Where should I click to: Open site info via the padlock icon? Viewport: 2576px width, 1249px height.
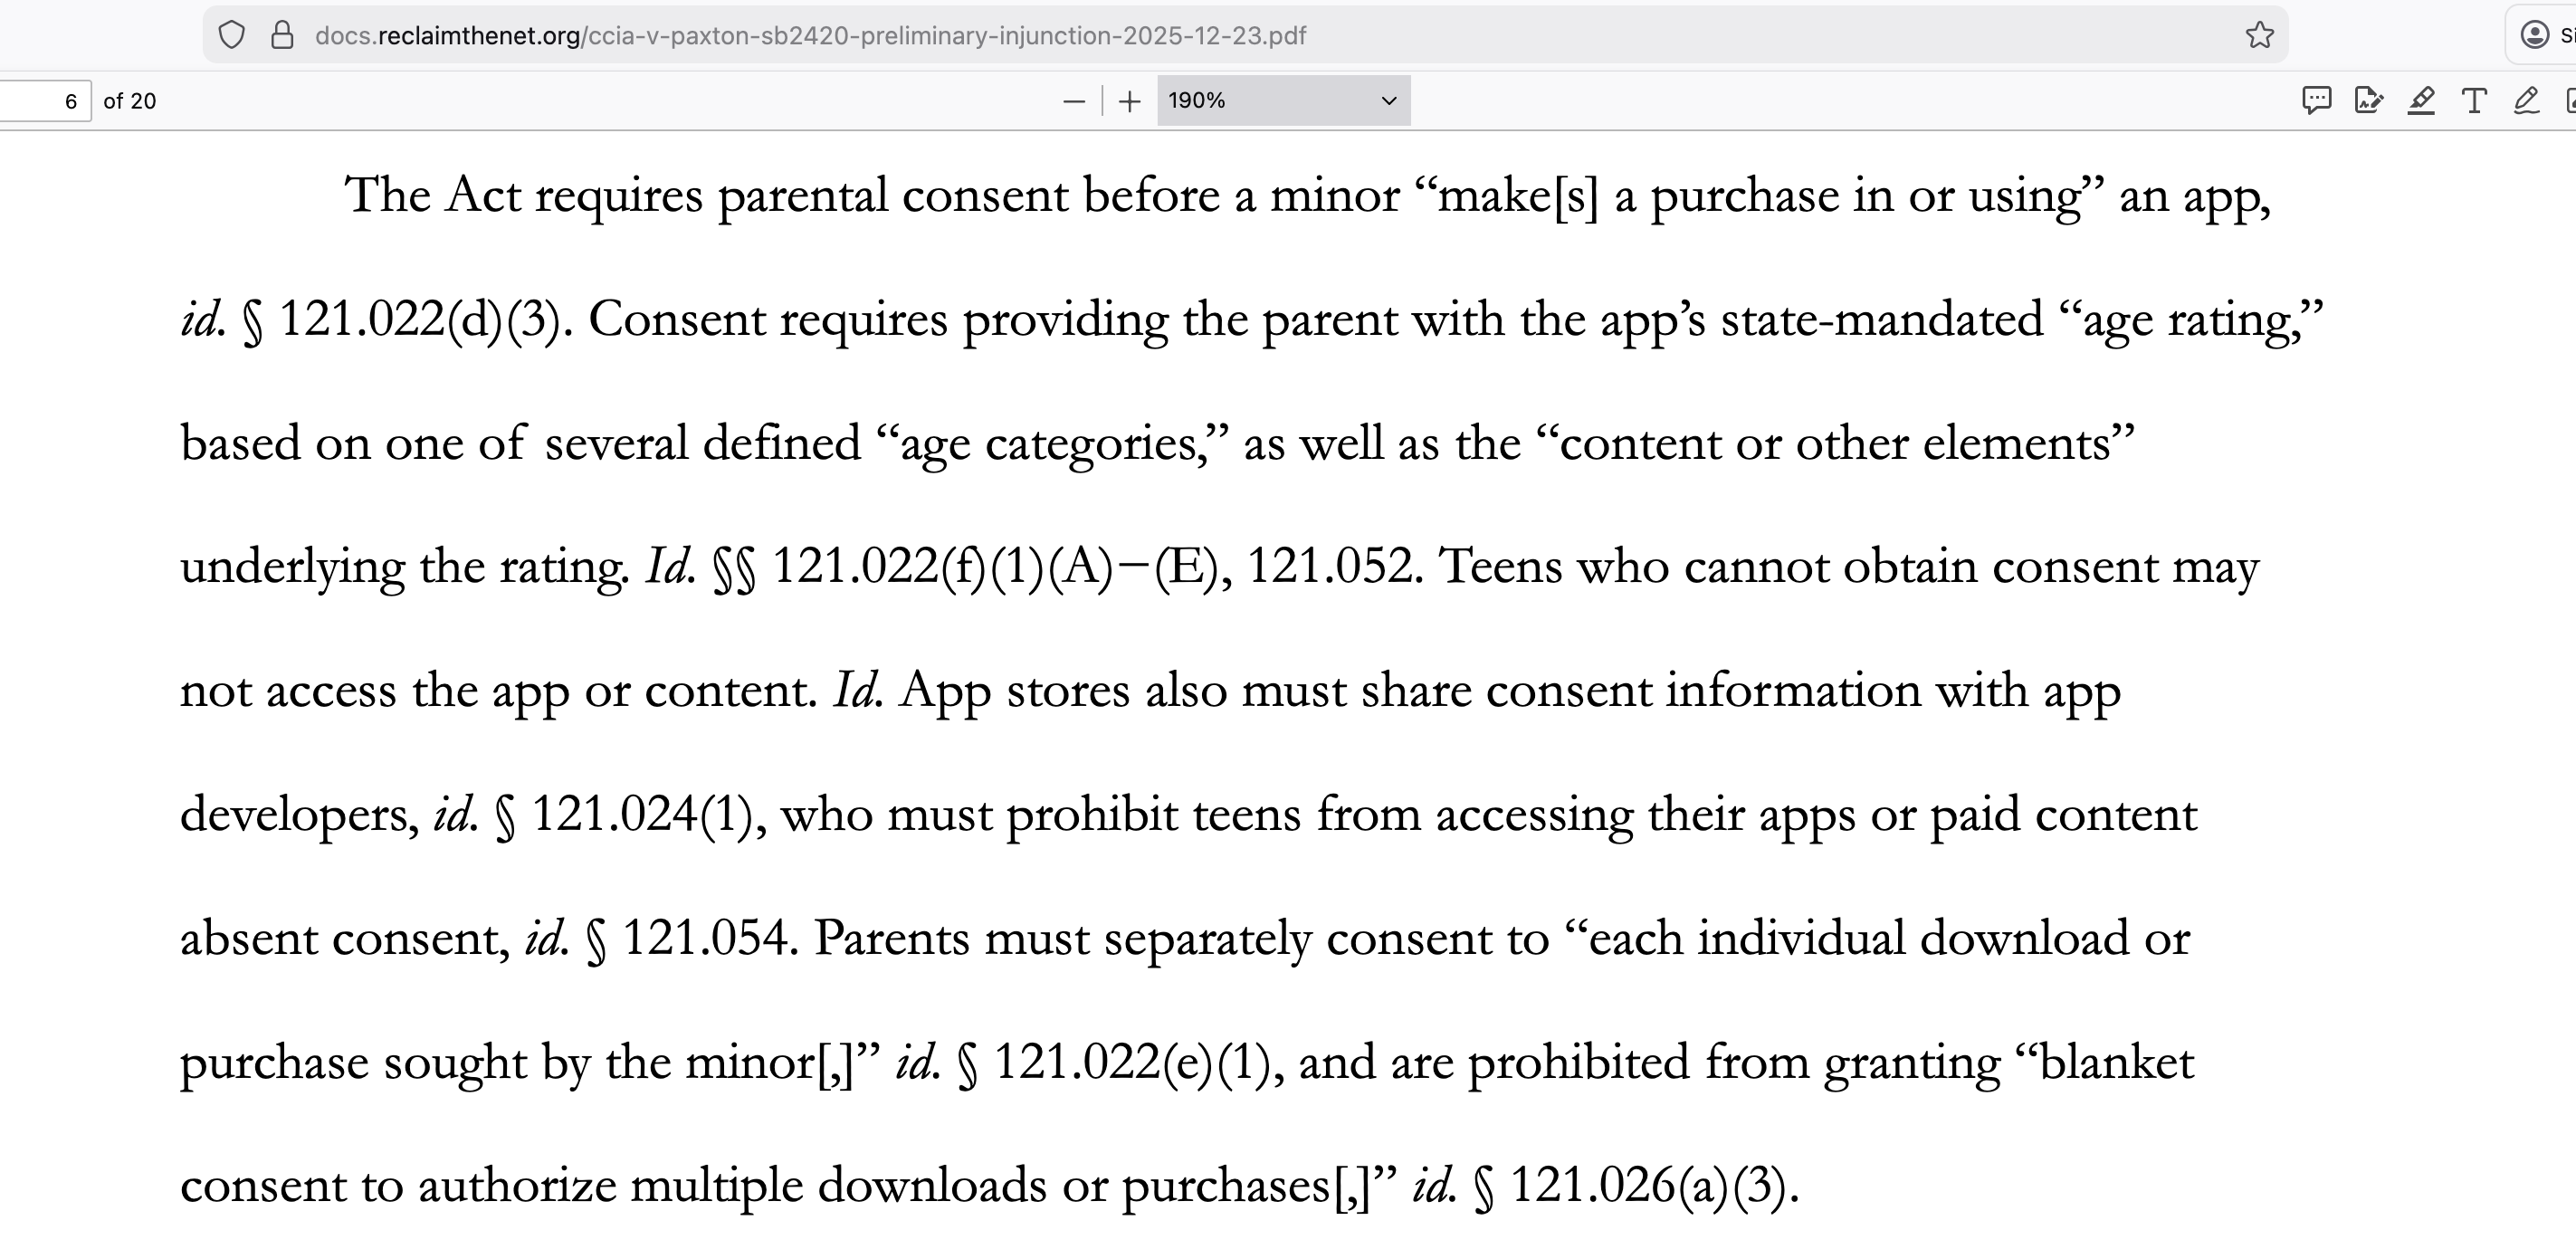[283, 36]
